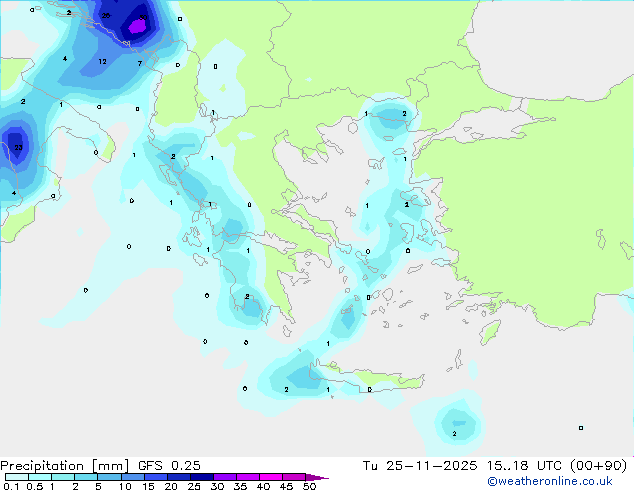Click the date text 'Tu 25-11-2025'
This screenshot has height=490, width=634.
(420, 466)
